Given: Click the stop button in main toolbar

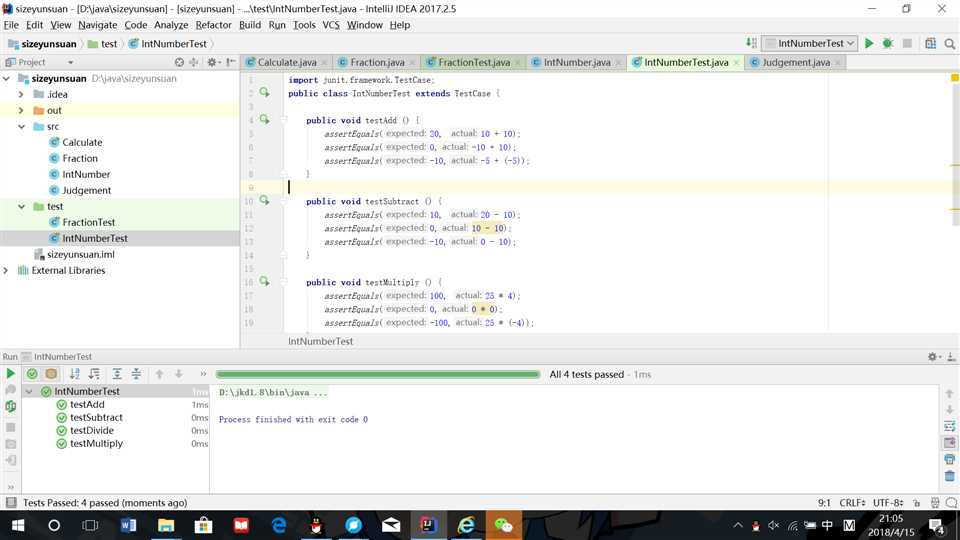Looking at the screenshot, I should pyautogui.click(x=907, y=43).
